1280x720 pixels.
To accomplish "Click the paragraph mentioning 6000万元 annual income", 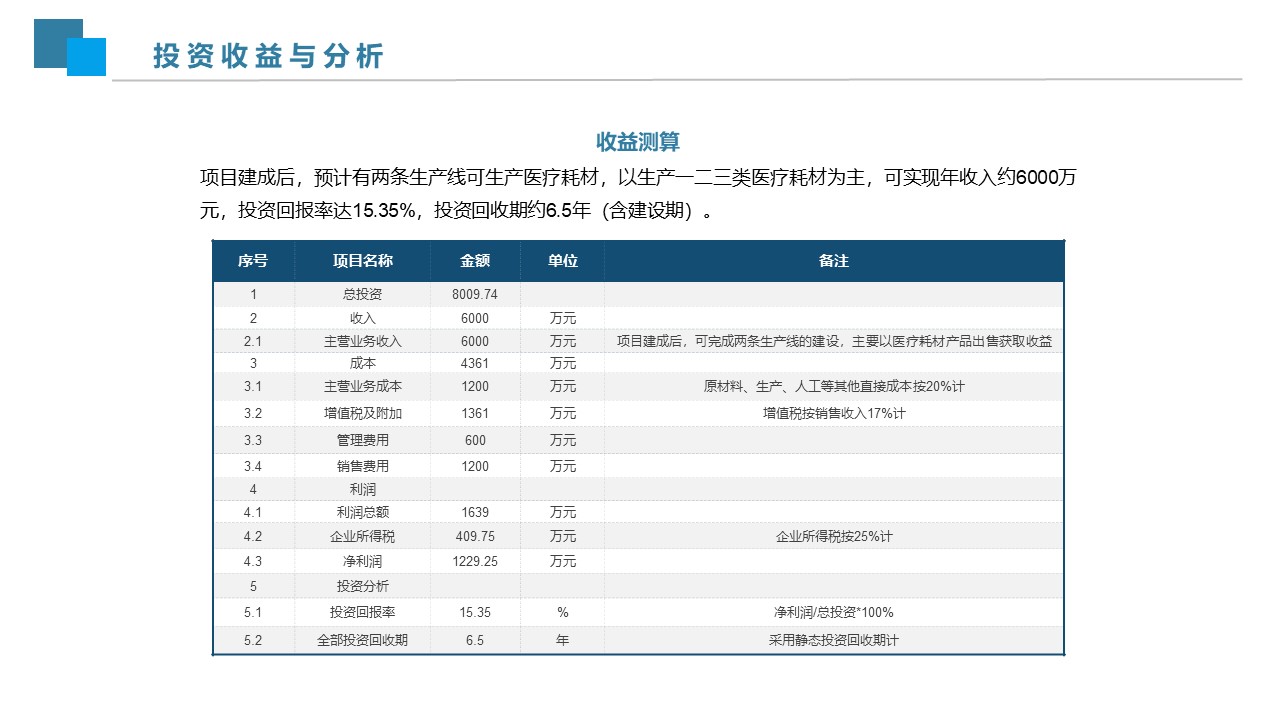I will coord(638,194).
